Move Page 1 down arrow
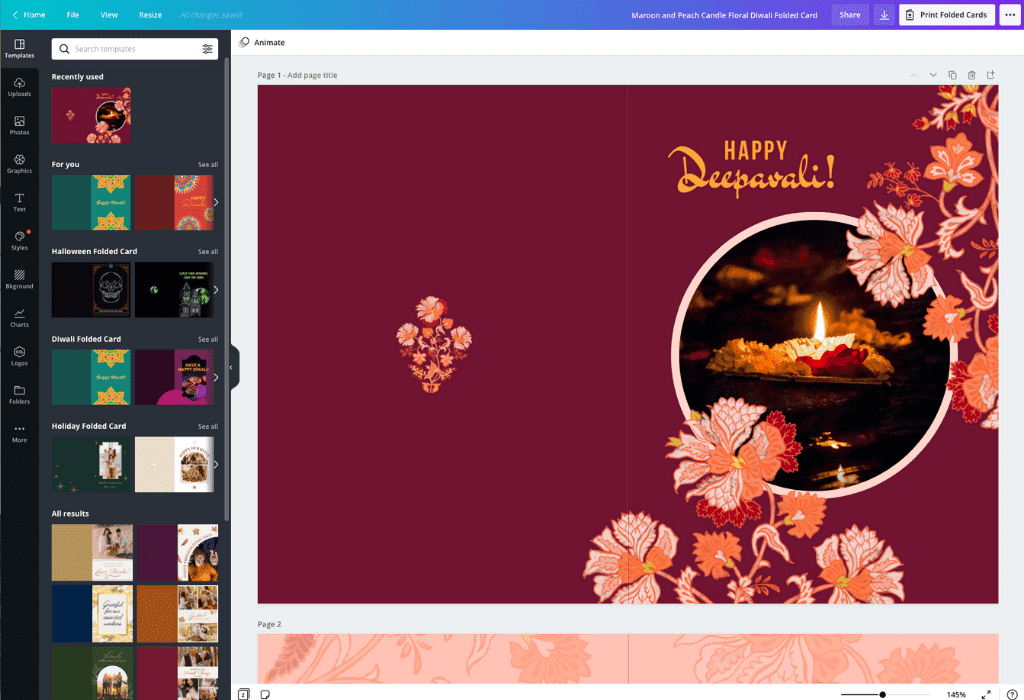1024x700 pixels. click(933, 75)
